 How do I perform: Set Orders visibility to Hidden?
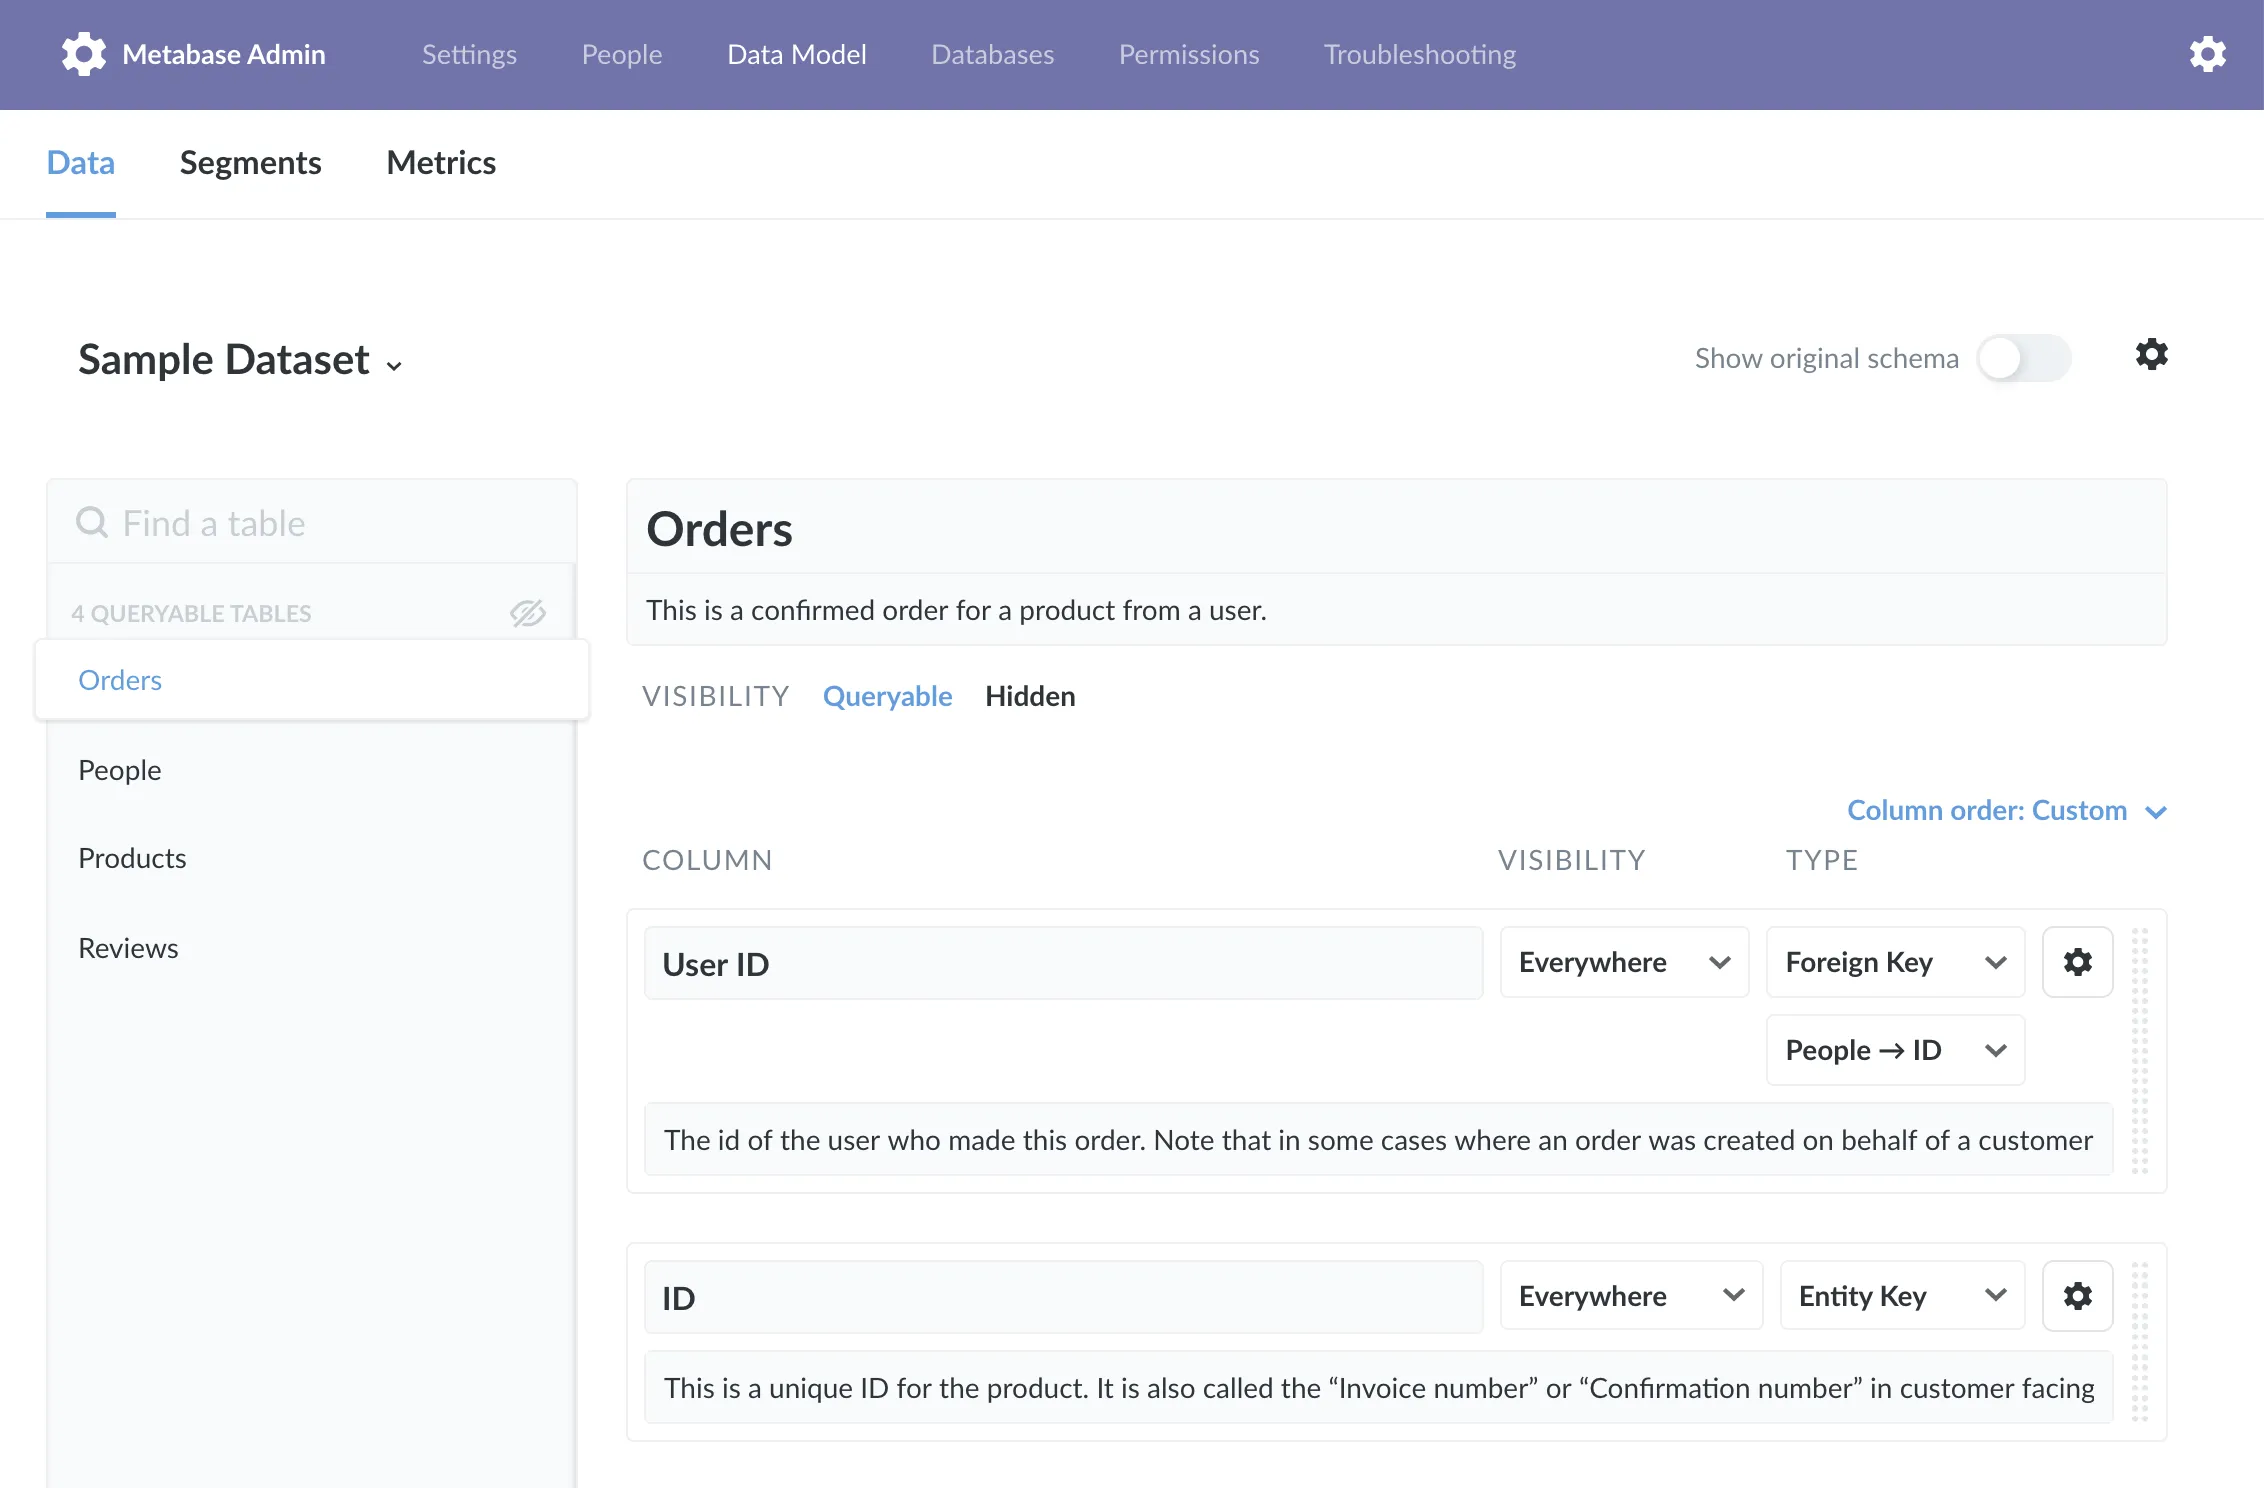[1030, 696]
